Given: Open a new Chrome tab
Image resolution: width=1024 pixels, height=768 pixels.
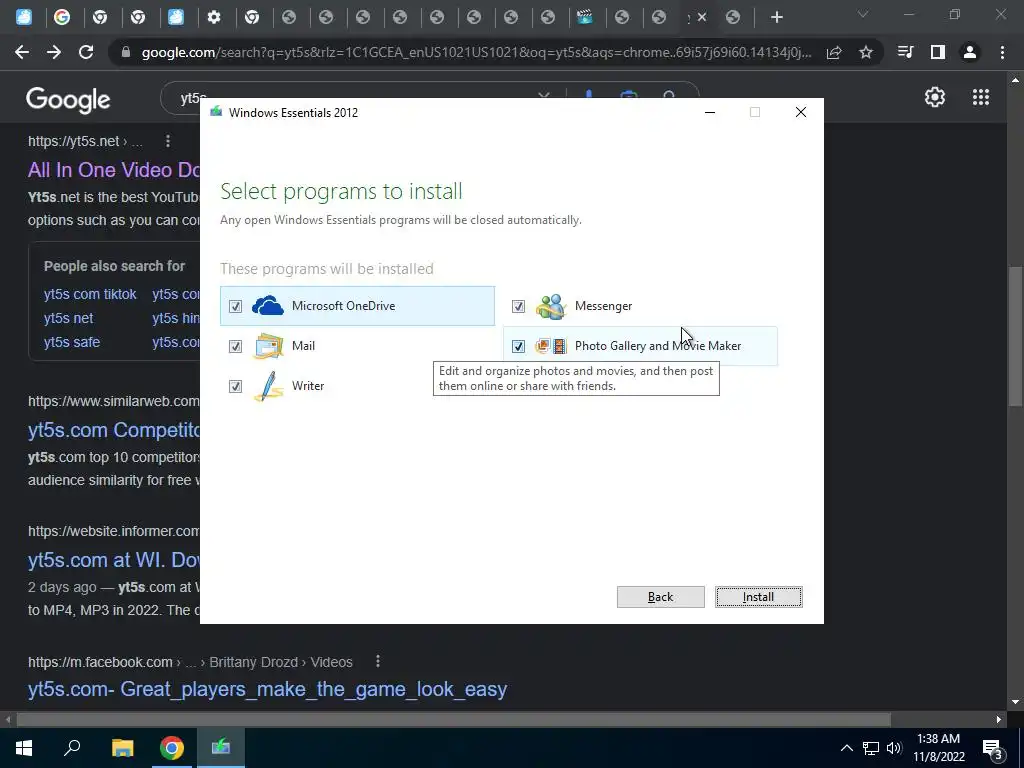Looking at the screenshot, I should point(776,17).
